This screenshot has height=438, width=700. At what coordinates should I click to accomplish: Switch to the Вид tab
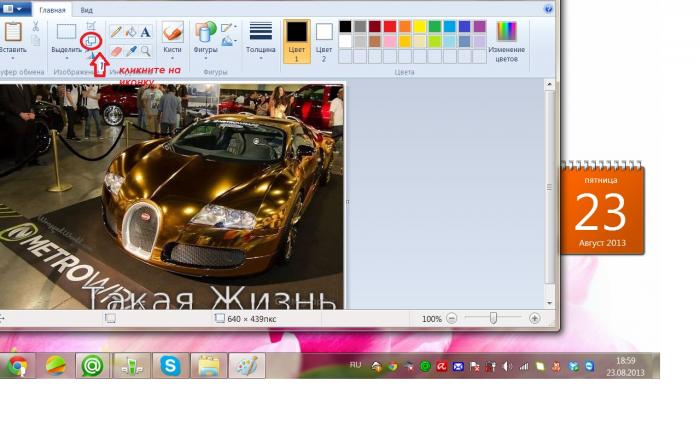coord(86,10)
